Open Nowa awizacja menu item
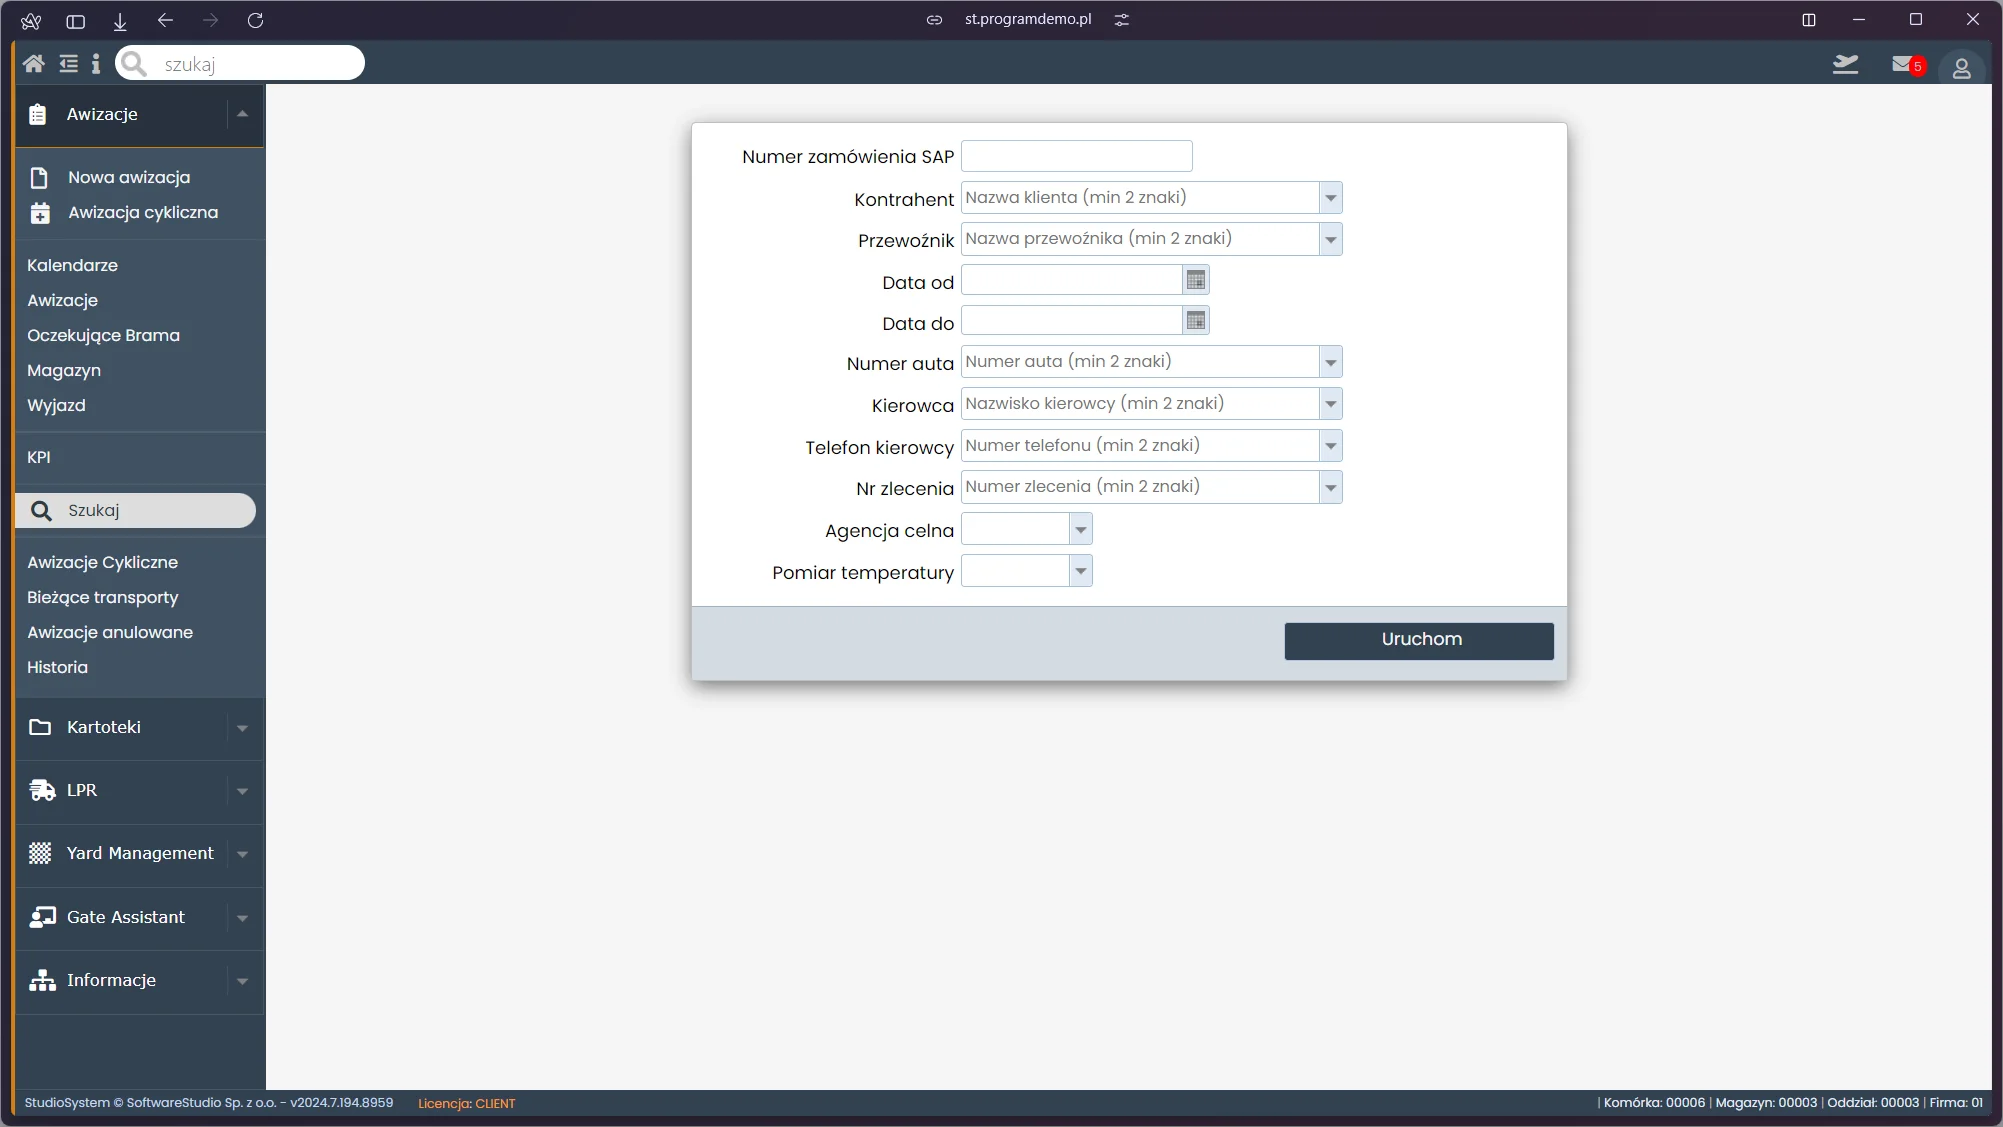This screenshot has height=1127, width=2003. (128, 178)
